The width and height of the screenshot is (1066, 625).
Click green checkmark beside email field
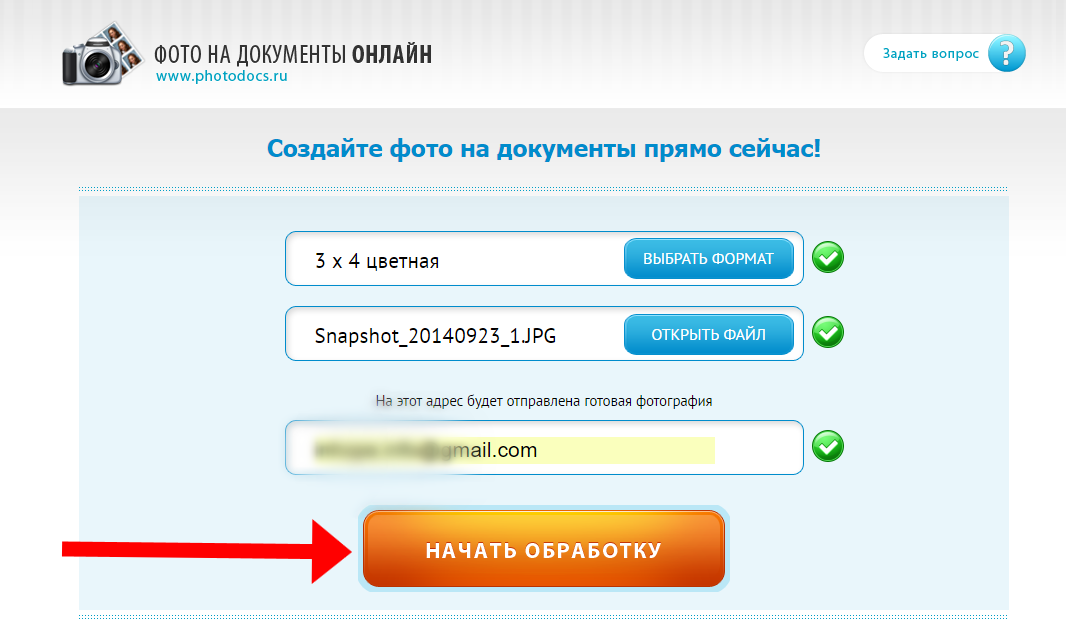tap(827, 447)
